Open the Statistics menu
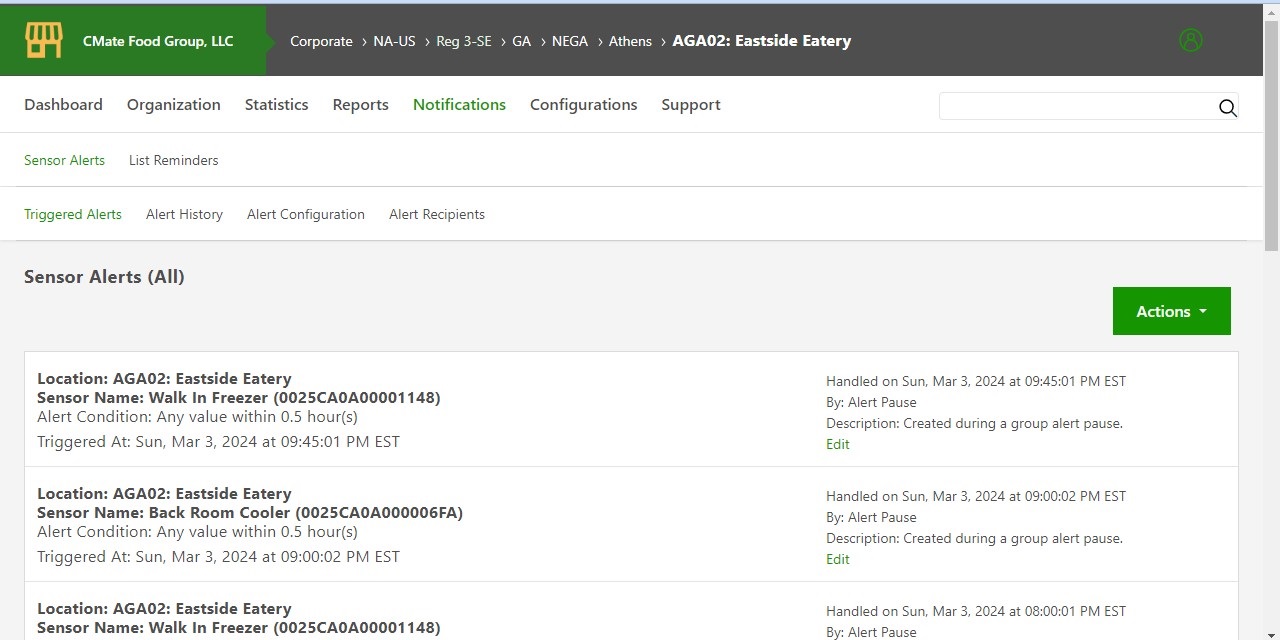 click(276, 105)
